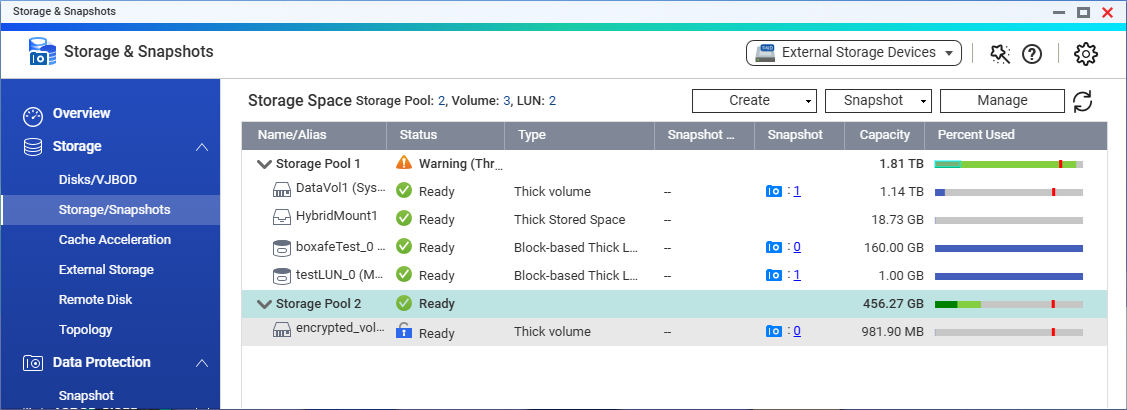The height and width of the screenshot is (410, 1127).
Task: Select Cache Acceleration in sidebar
Action: pyautogui.click(x=114, y=240)
